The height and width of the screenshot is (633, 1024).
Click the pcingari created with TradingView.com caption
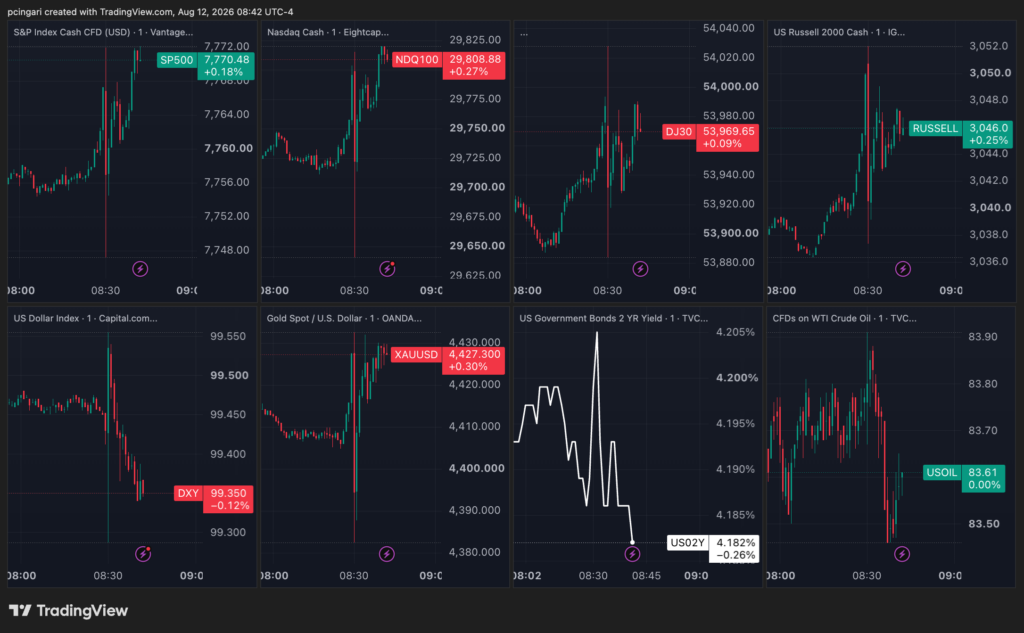(x=150, y=12)
